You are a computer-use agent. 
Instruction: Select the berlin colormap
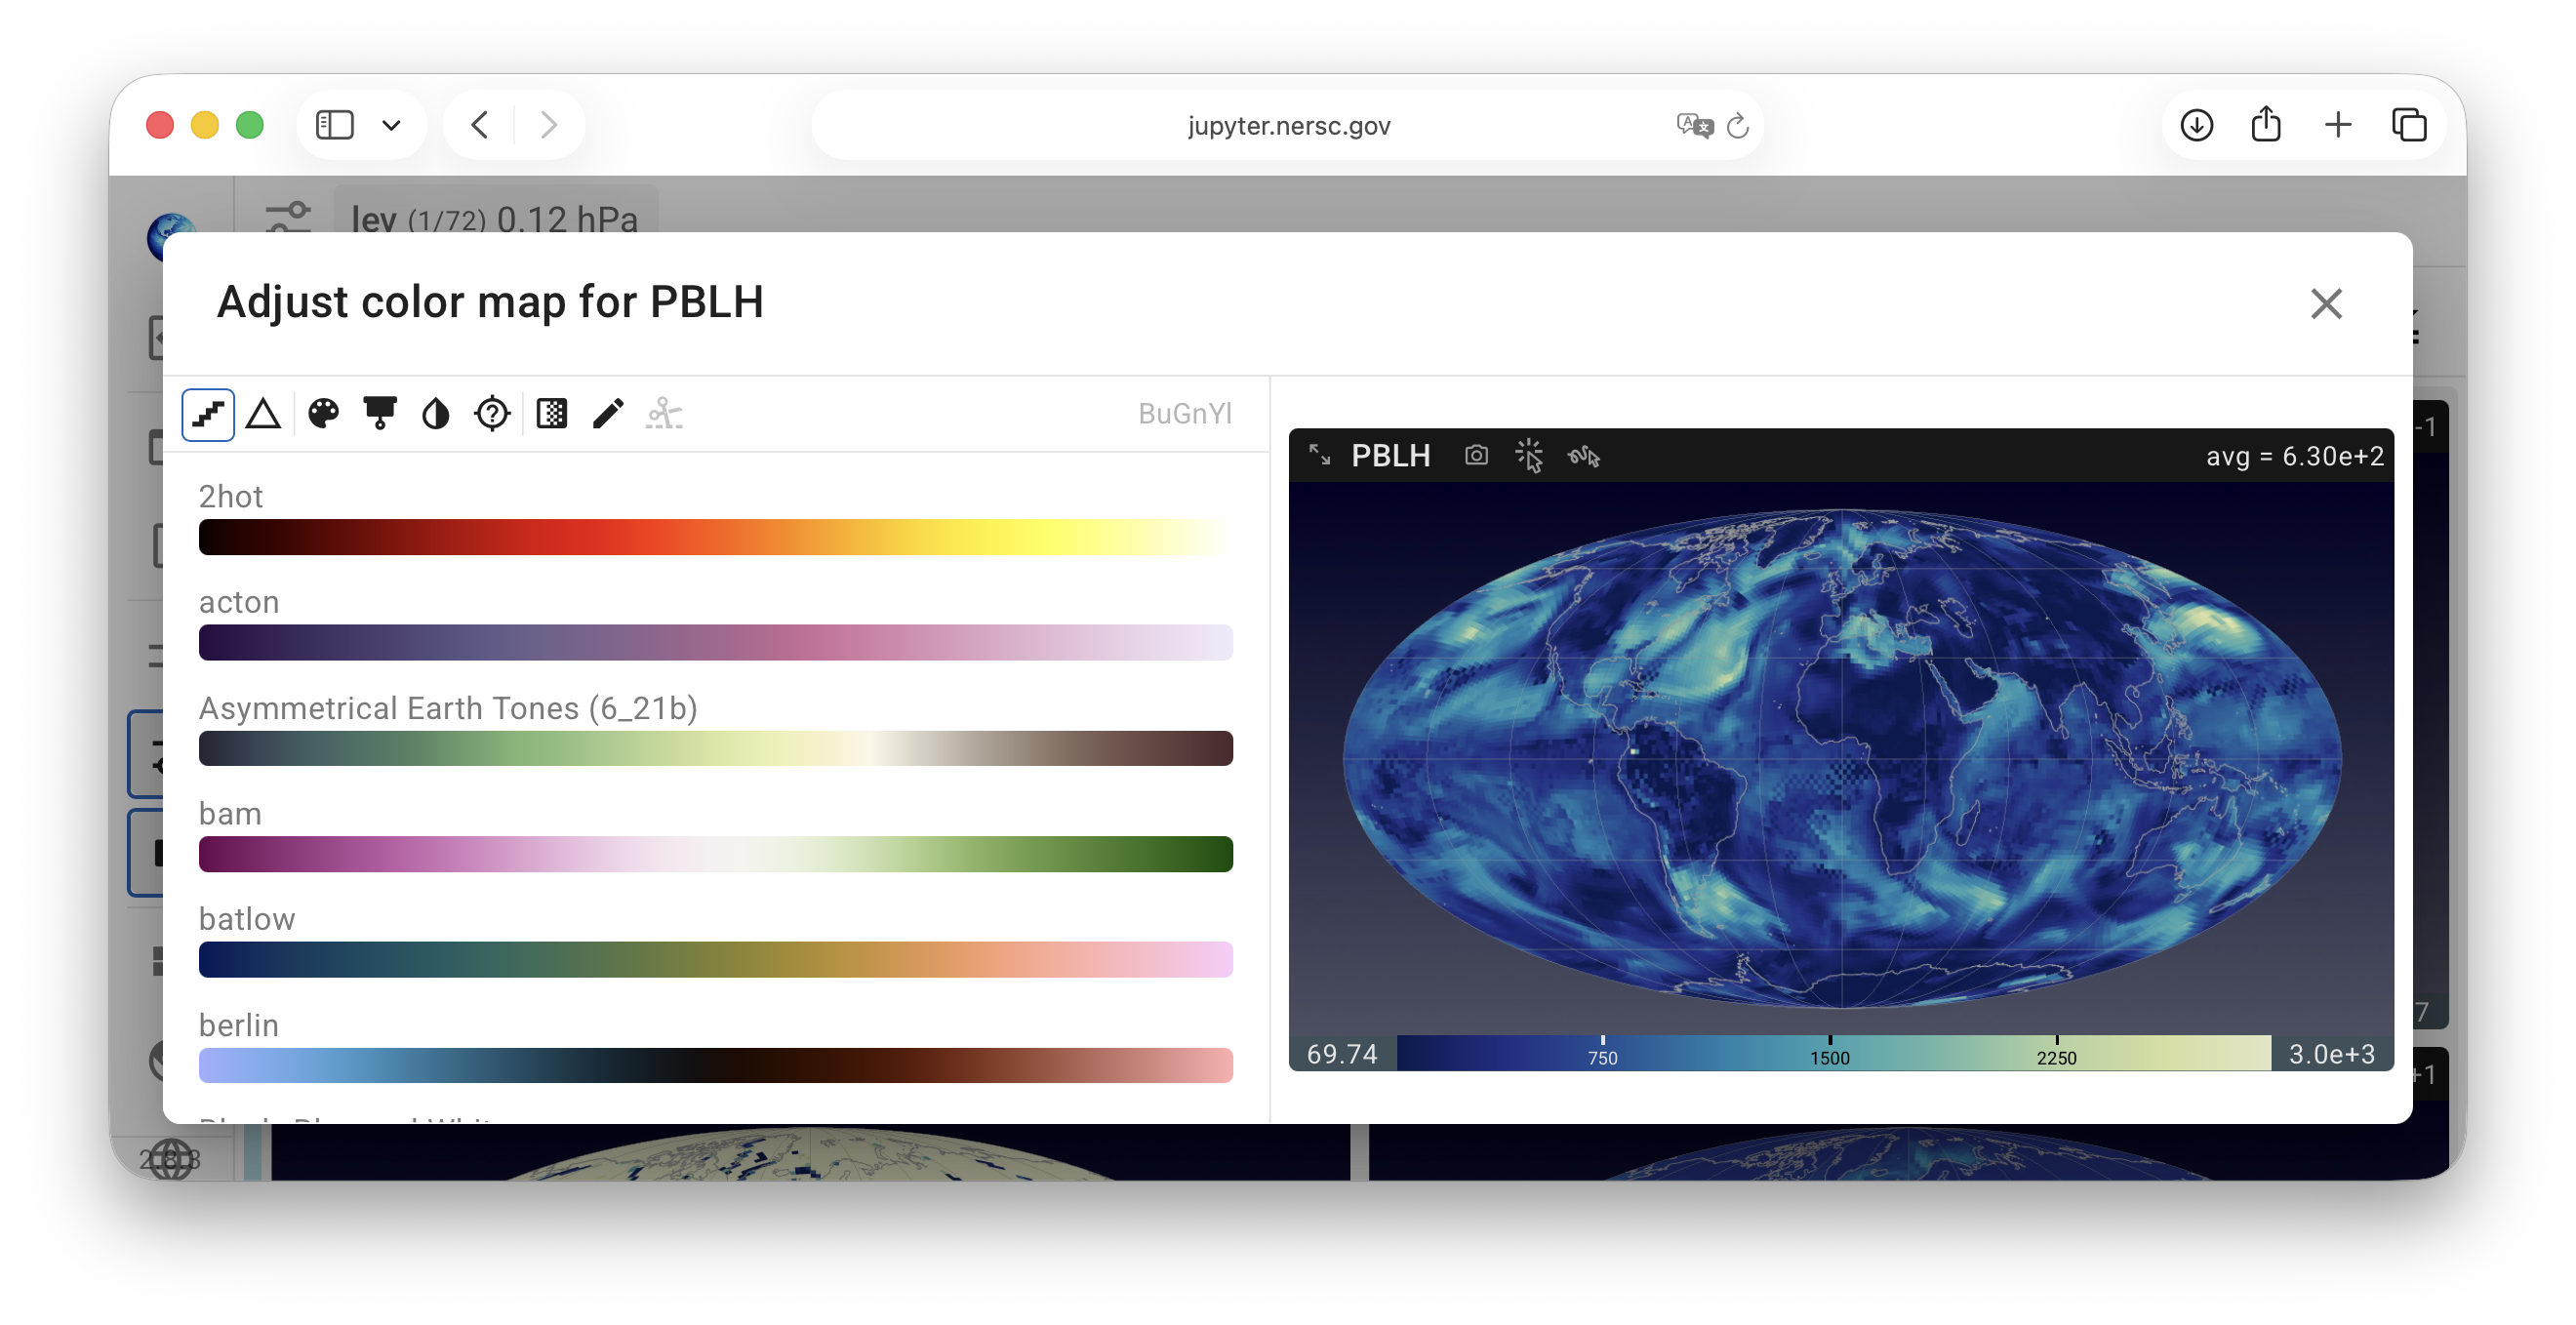click(x=716, y=1066)
